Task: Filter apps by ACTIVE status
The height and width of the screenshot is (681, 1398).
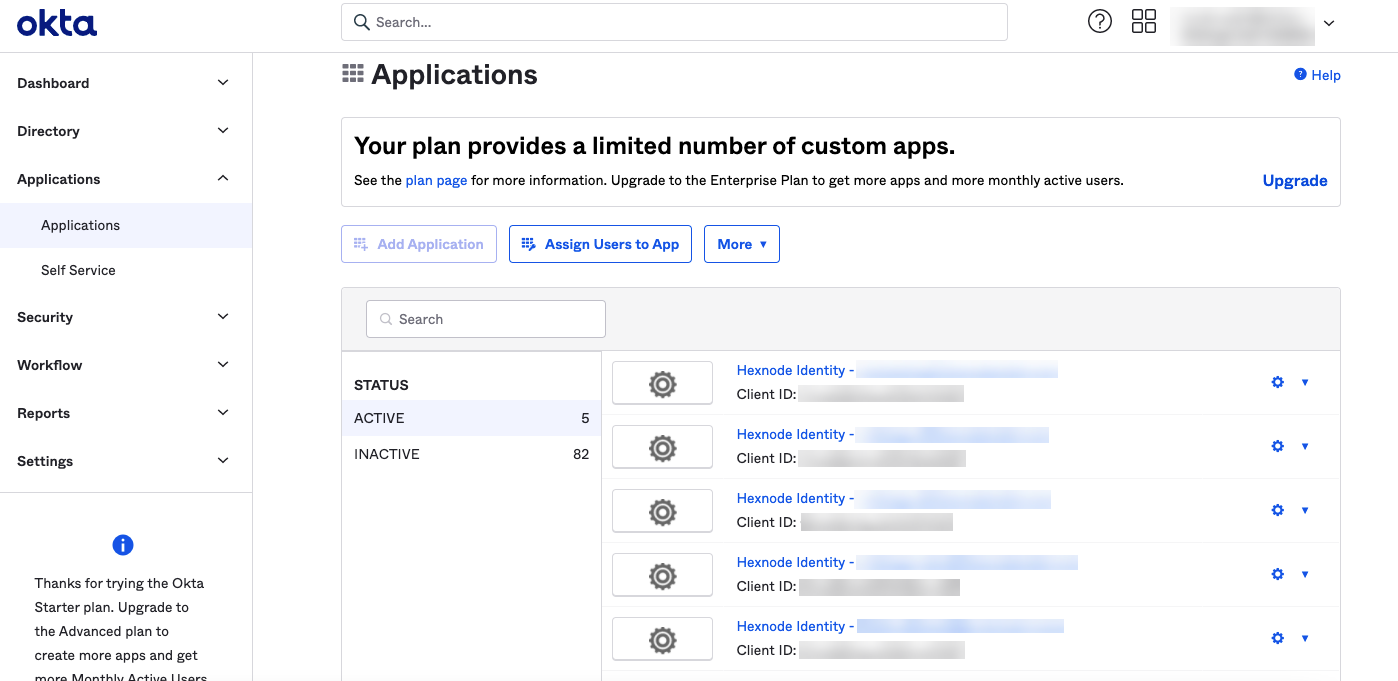Action: (x=471, y=418)
